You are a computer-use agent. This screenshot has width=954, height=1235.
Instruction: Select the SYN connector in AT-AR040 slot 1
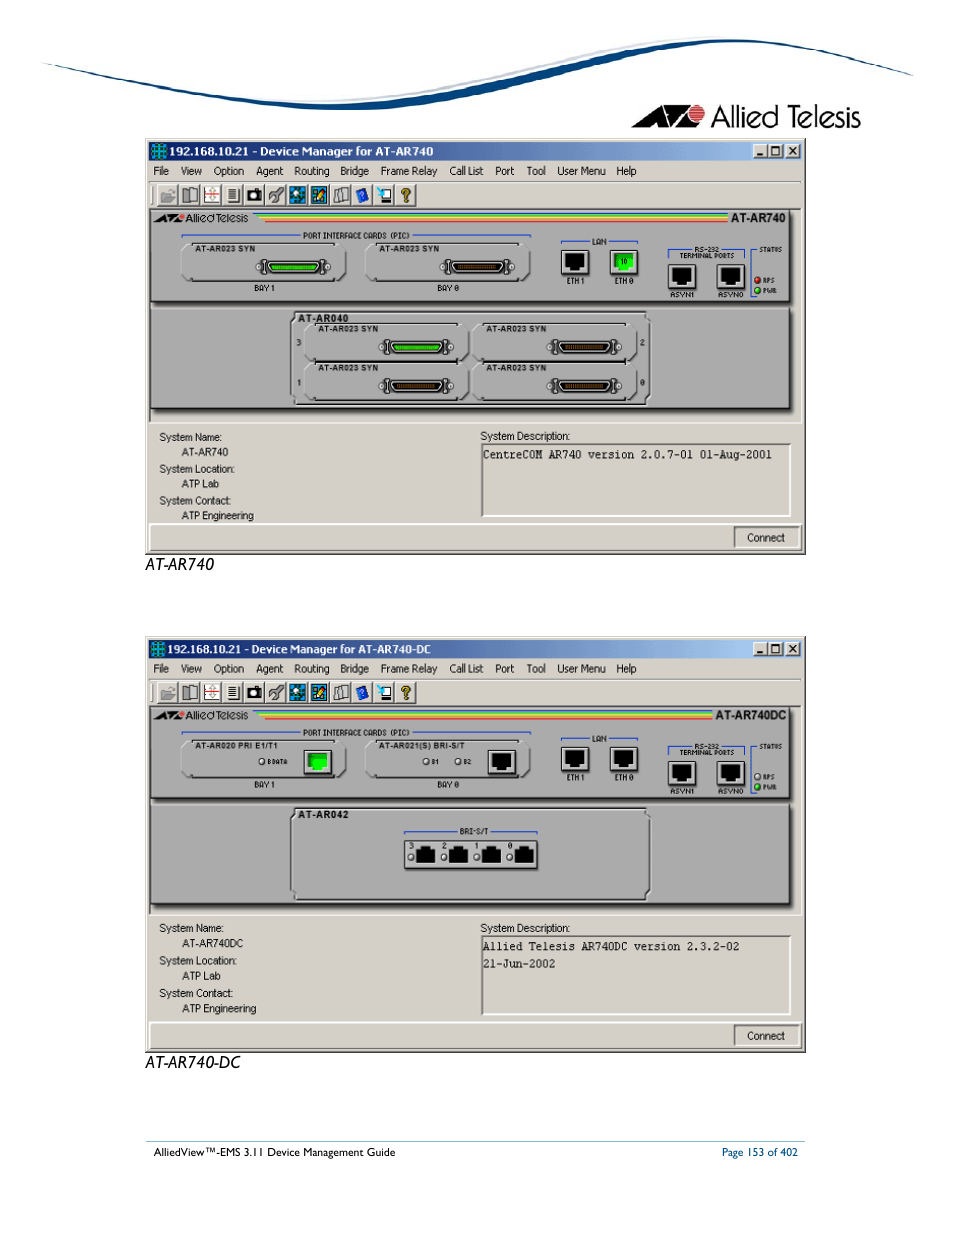click(417, 386)
